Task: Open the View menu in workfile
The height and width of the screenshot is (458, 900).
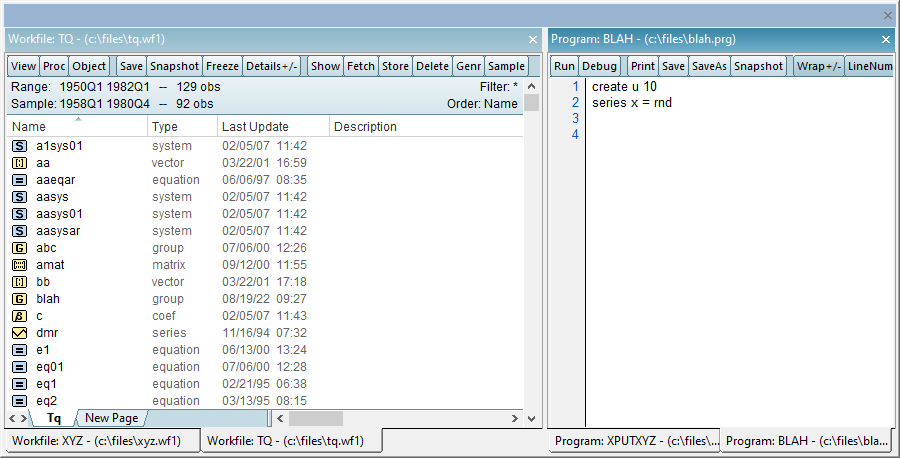Action: pos(24,66)
